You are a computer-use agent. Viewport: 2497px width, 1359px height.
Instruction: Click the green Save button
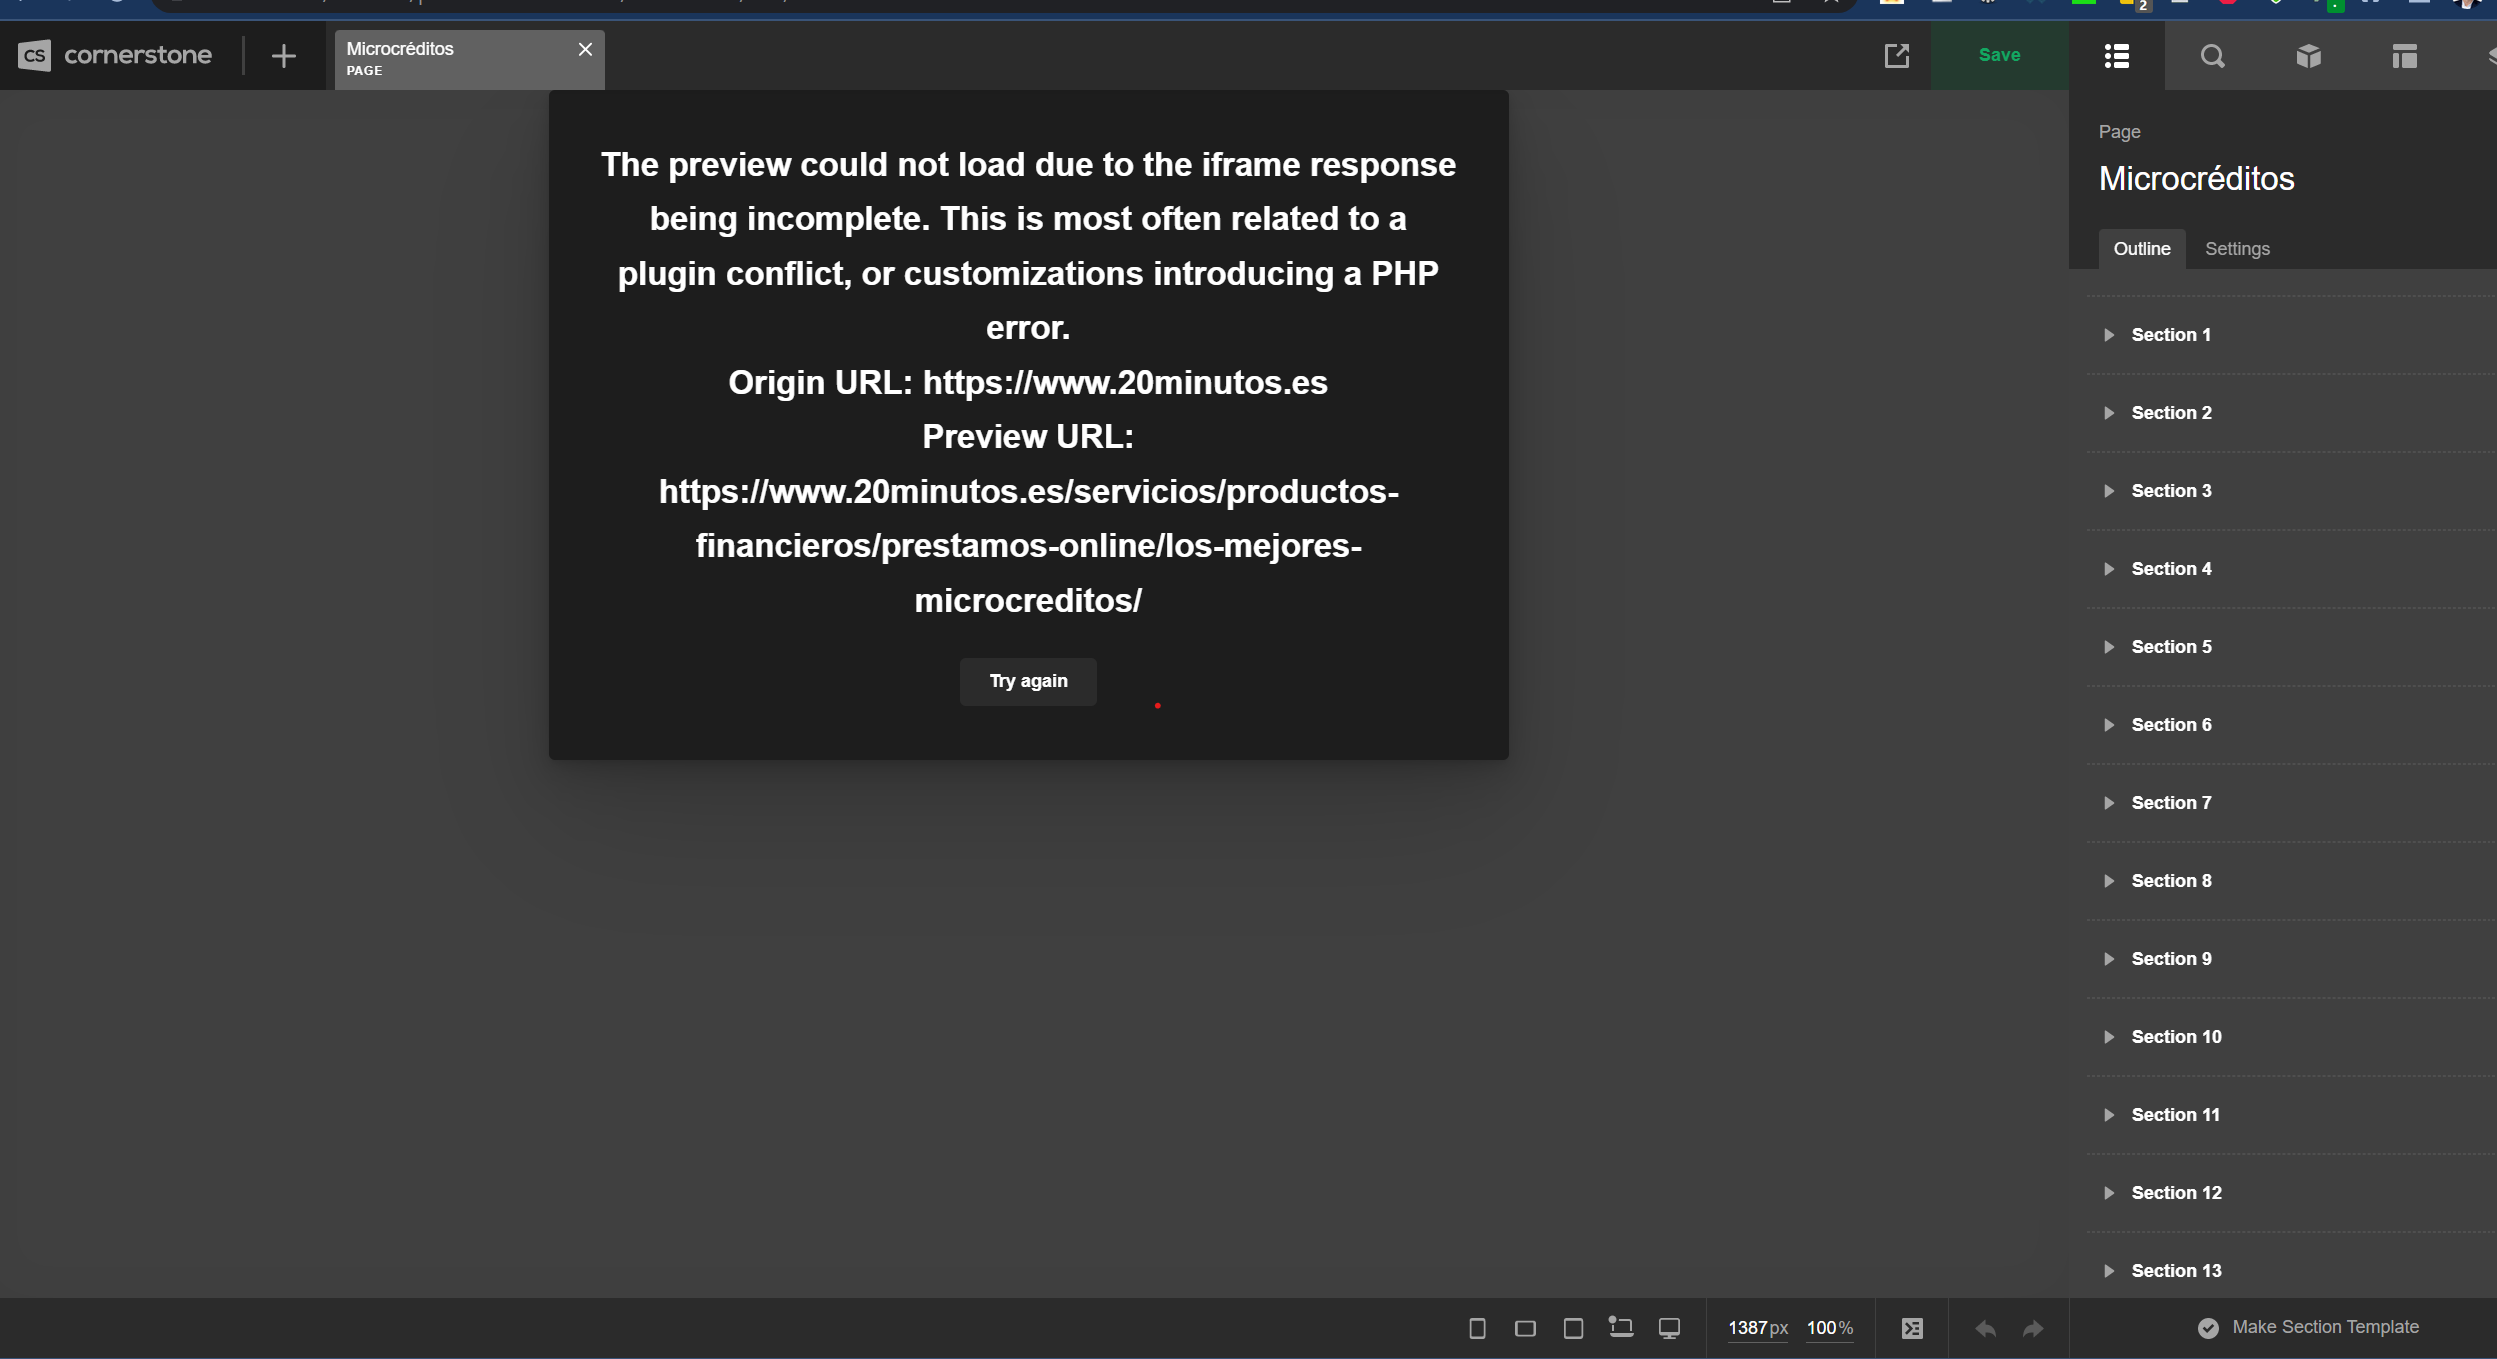tap(1999, 56)
